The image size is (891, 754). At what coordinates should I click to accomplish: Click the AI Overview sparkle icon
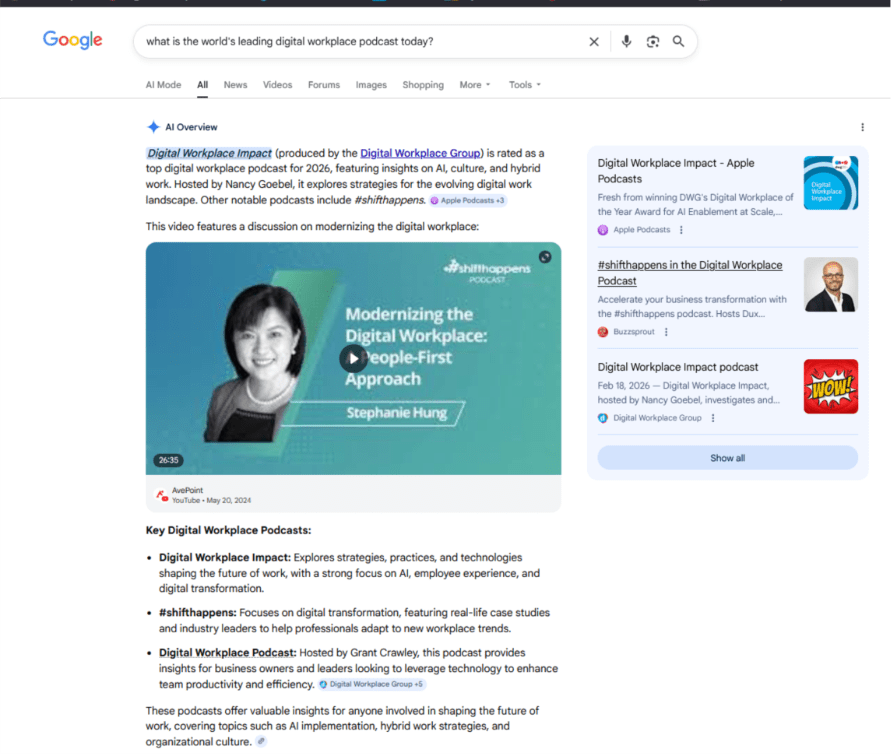[x=153, y=126]
